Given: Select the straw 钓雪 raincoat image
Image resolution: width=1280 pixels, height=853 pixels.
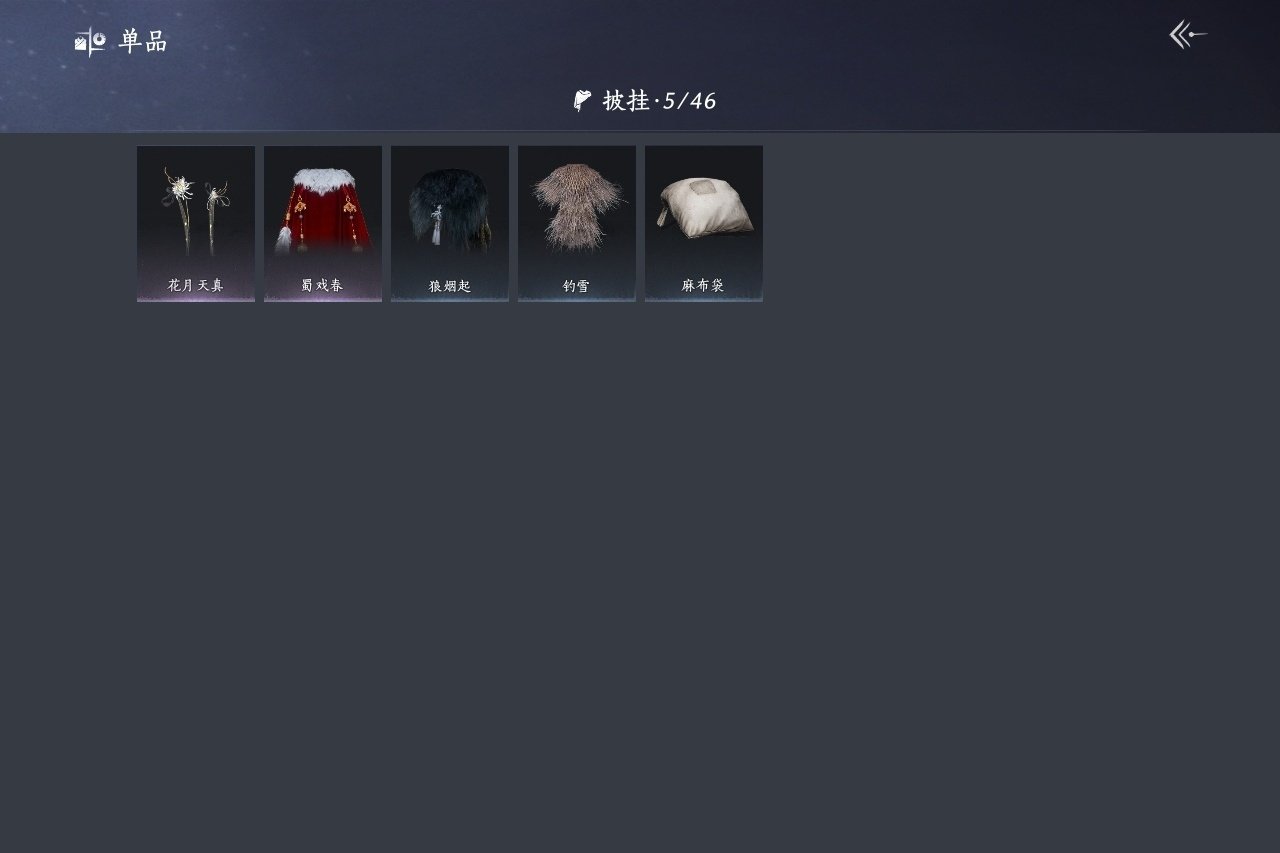Looking at the screenshot, I should coord(577,206).
